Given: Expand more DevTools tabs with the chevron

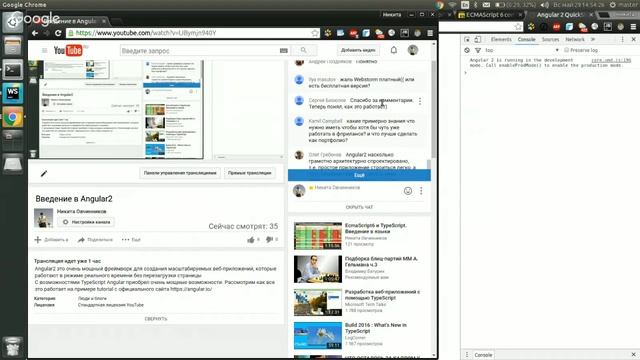Looking at the screenshot, I should (593, 40).
